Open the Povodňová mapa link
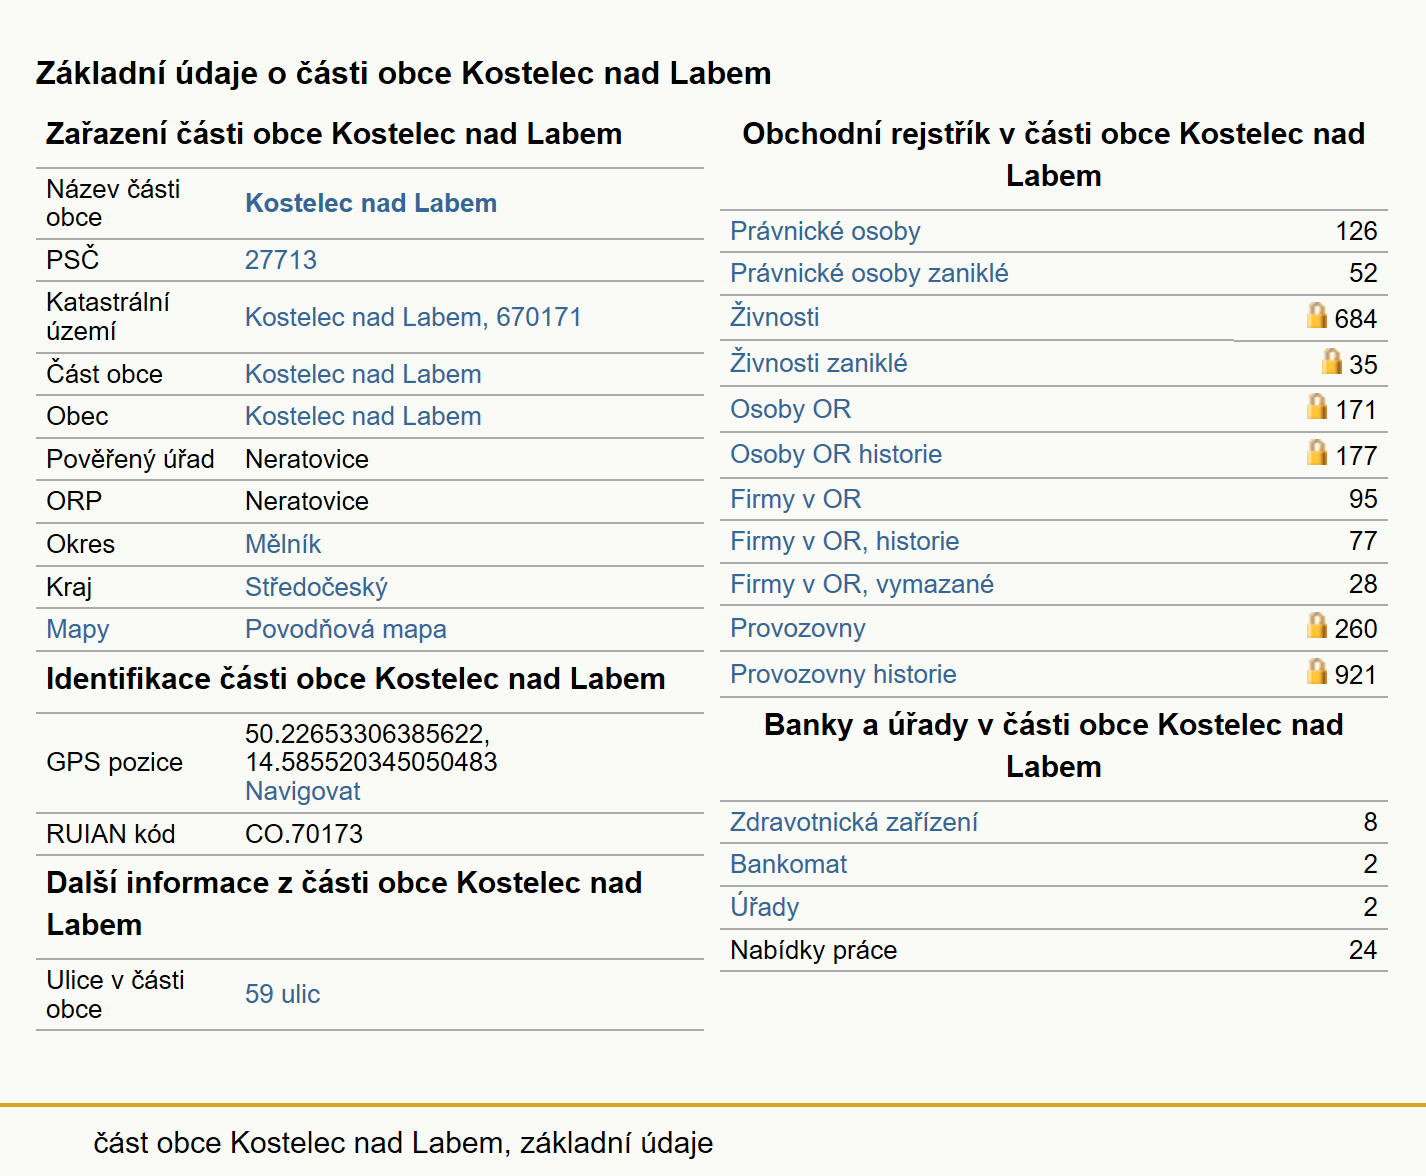The width and height of the screenshot is (1426, 1176). (x=346, y=629)
